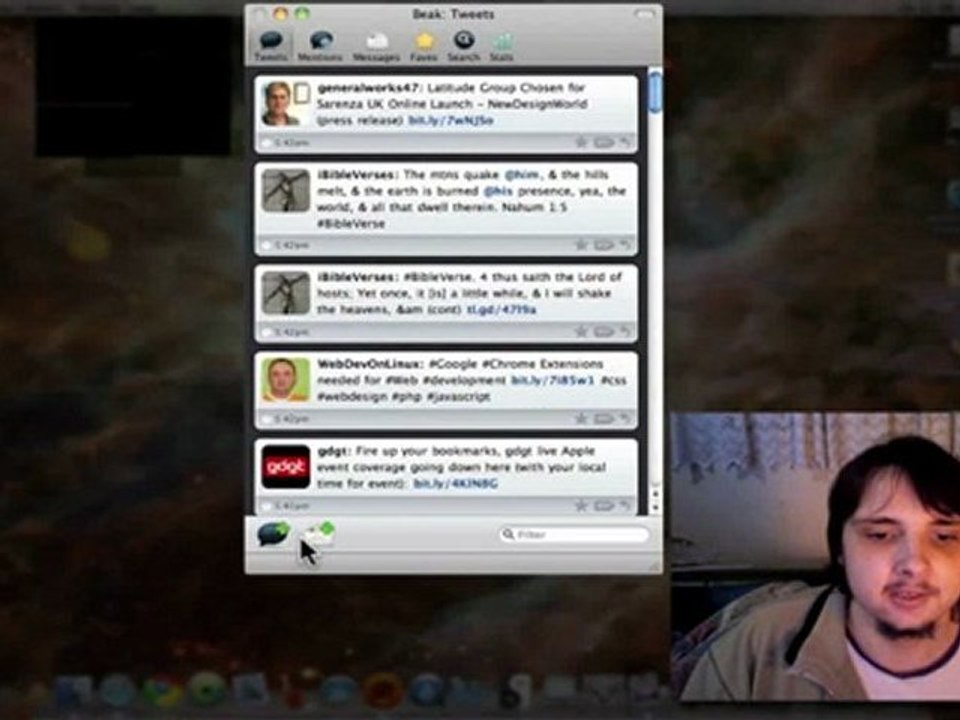Click the scrollbar down arrow
960x720 pixels.
(x=655, y=508)
